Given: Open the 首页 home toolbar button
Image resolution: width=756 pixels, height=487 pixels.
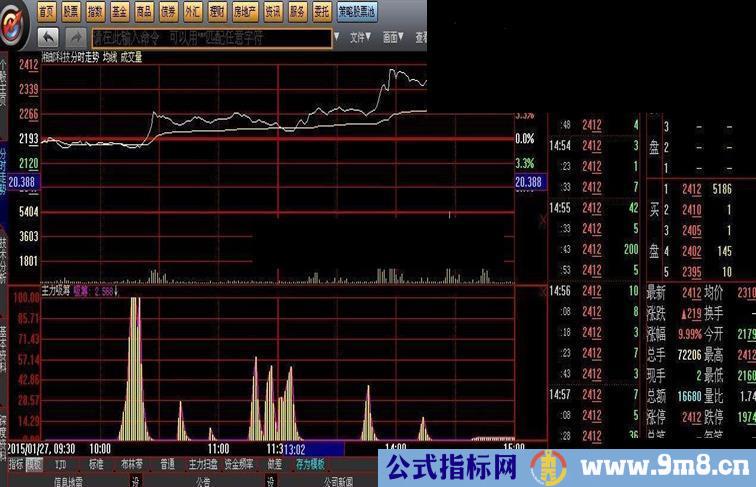Looking at the screenshot, I should point(47,12).
